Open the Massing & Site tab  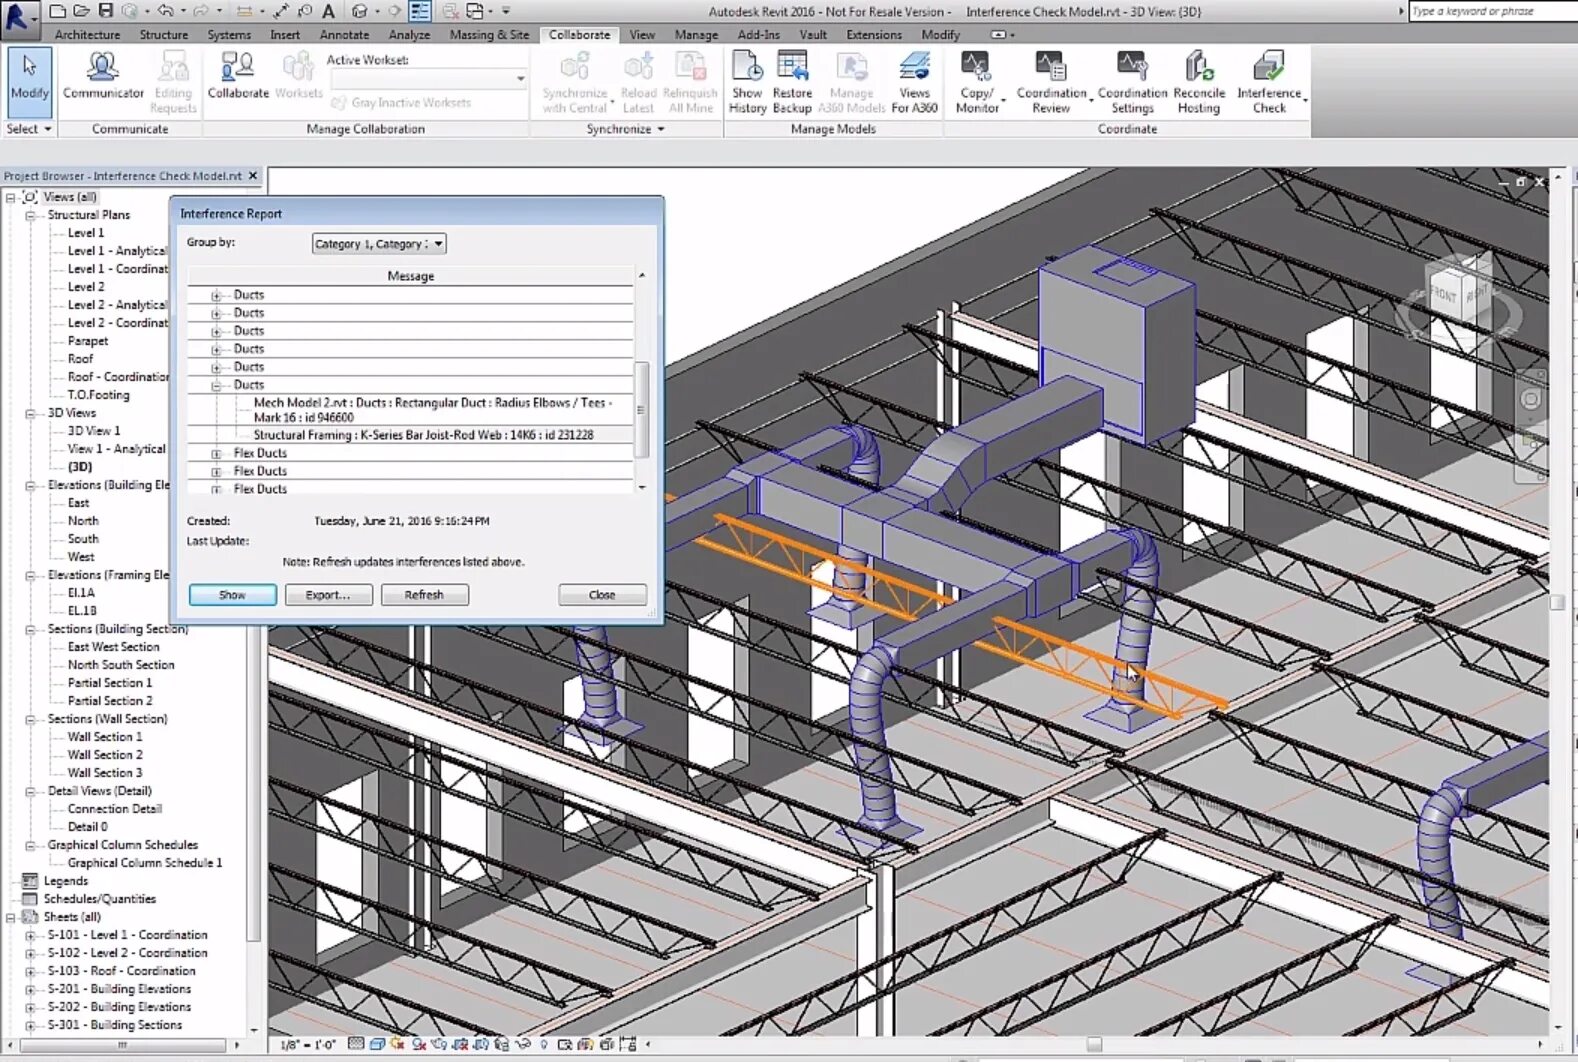tap(489, 34)
